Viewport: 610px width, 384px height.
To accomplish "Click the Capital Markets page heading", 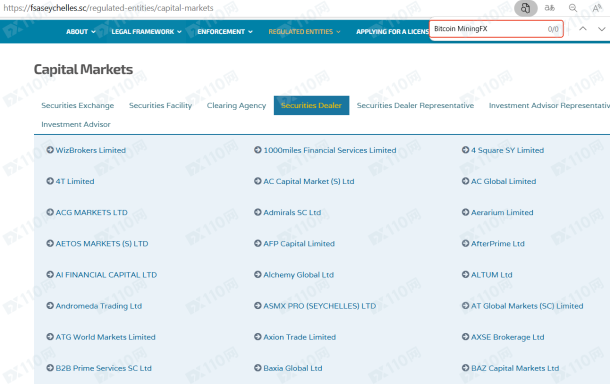I will [83, 69].
